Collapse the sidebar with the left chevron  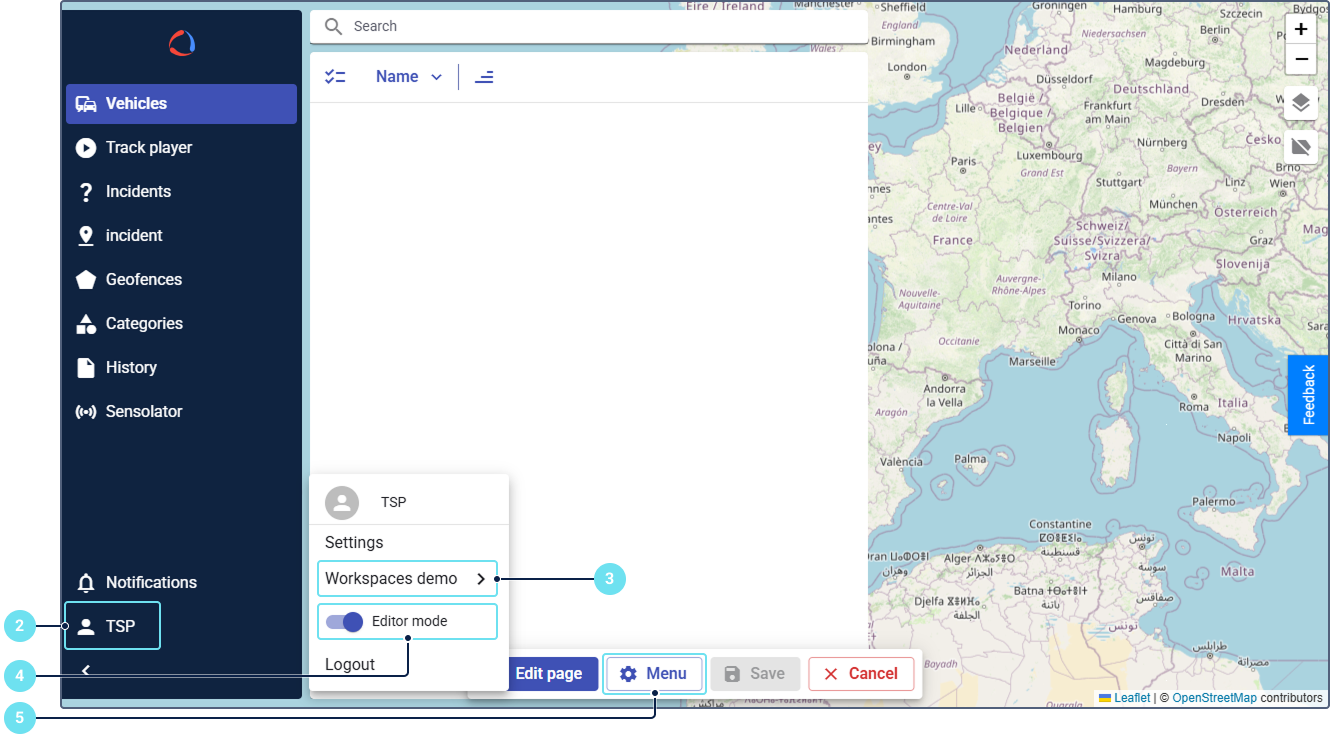point(86,670)
